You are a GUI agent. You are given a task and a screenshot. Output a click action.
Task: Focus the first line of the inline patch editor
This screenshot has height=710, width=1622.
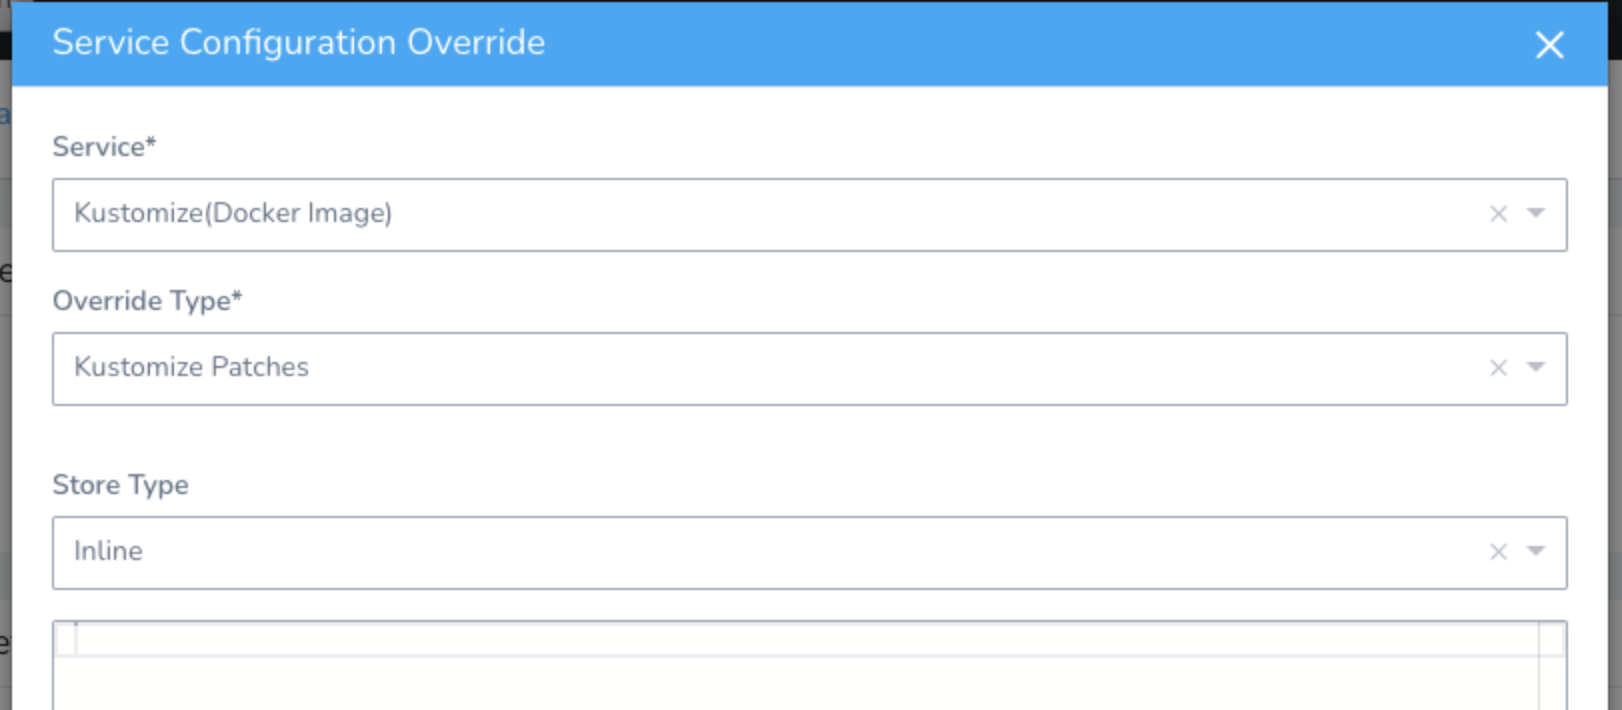point(807,639)
